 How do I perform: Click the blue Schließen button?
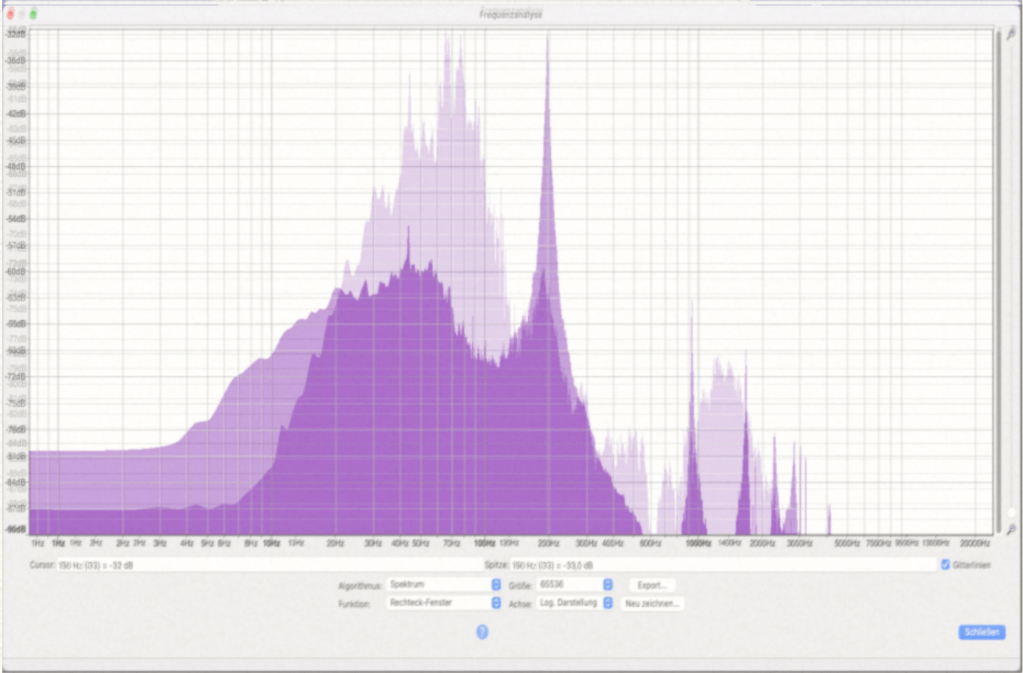coord(981,632)
